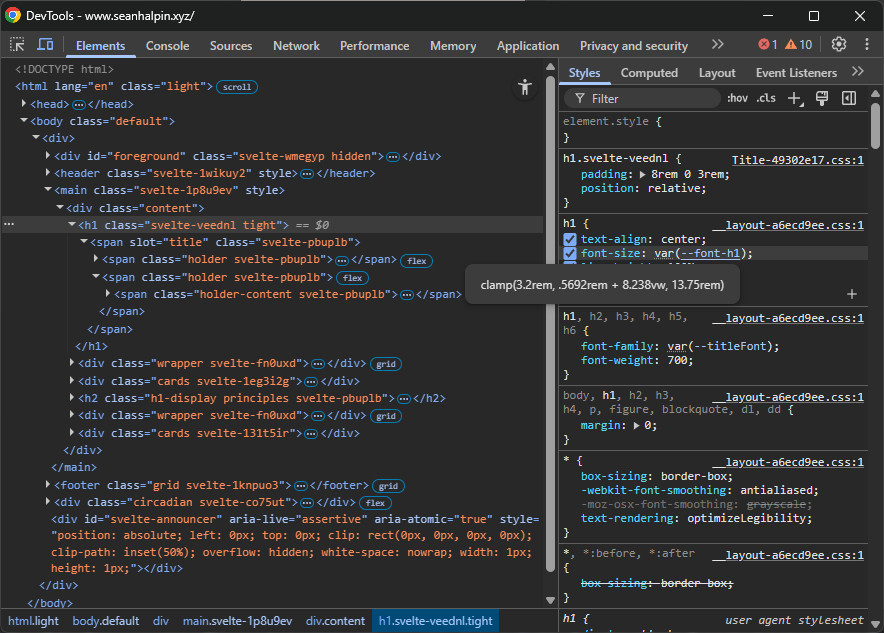Expand the padding shorthand triangle

point(642,174)
